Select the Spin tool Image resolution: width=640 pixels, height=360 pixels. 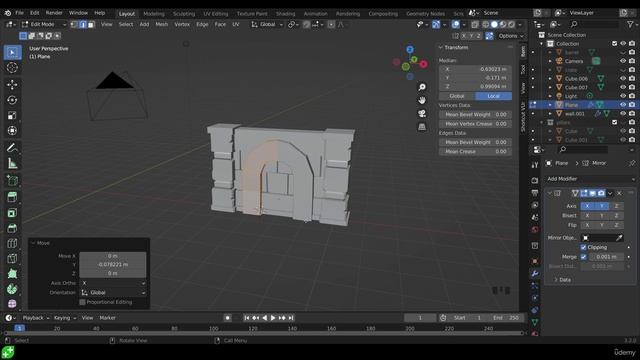pos(12,289)
